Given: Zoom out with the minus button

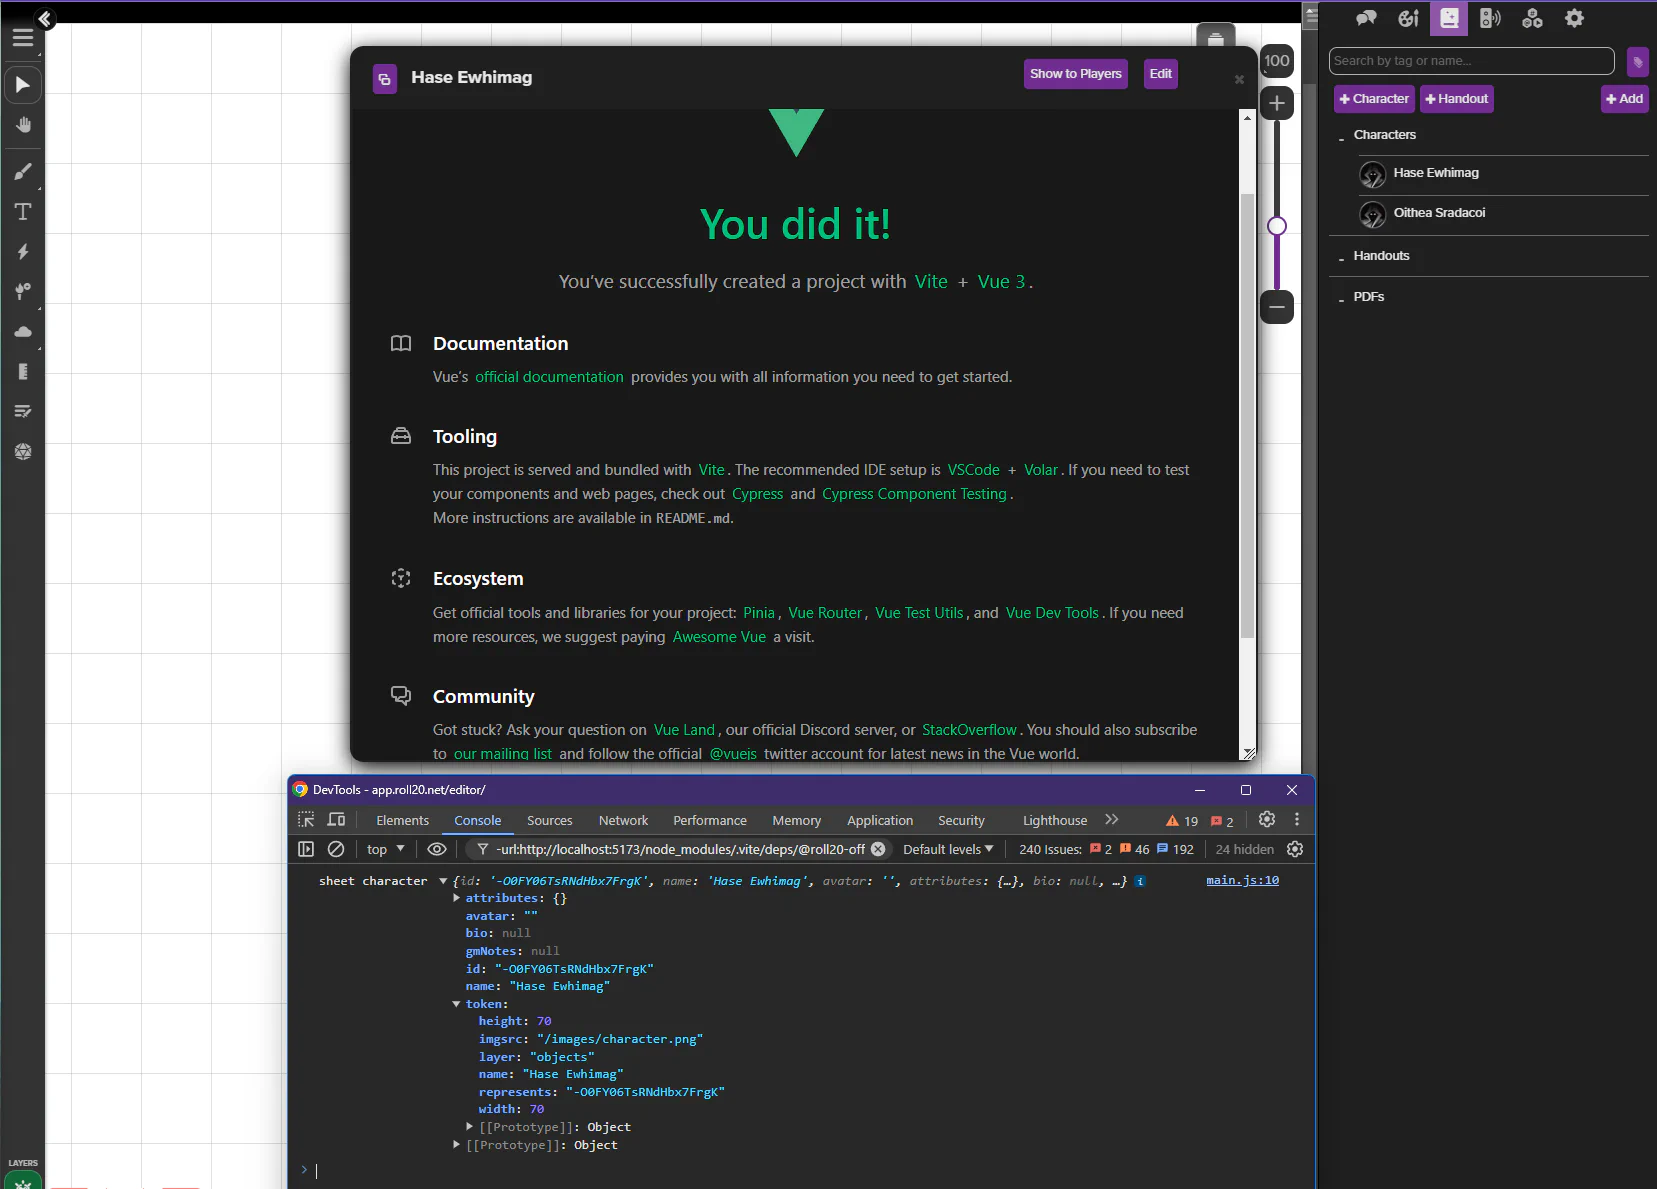Looking at the screenshot, I should point(1277,307).
